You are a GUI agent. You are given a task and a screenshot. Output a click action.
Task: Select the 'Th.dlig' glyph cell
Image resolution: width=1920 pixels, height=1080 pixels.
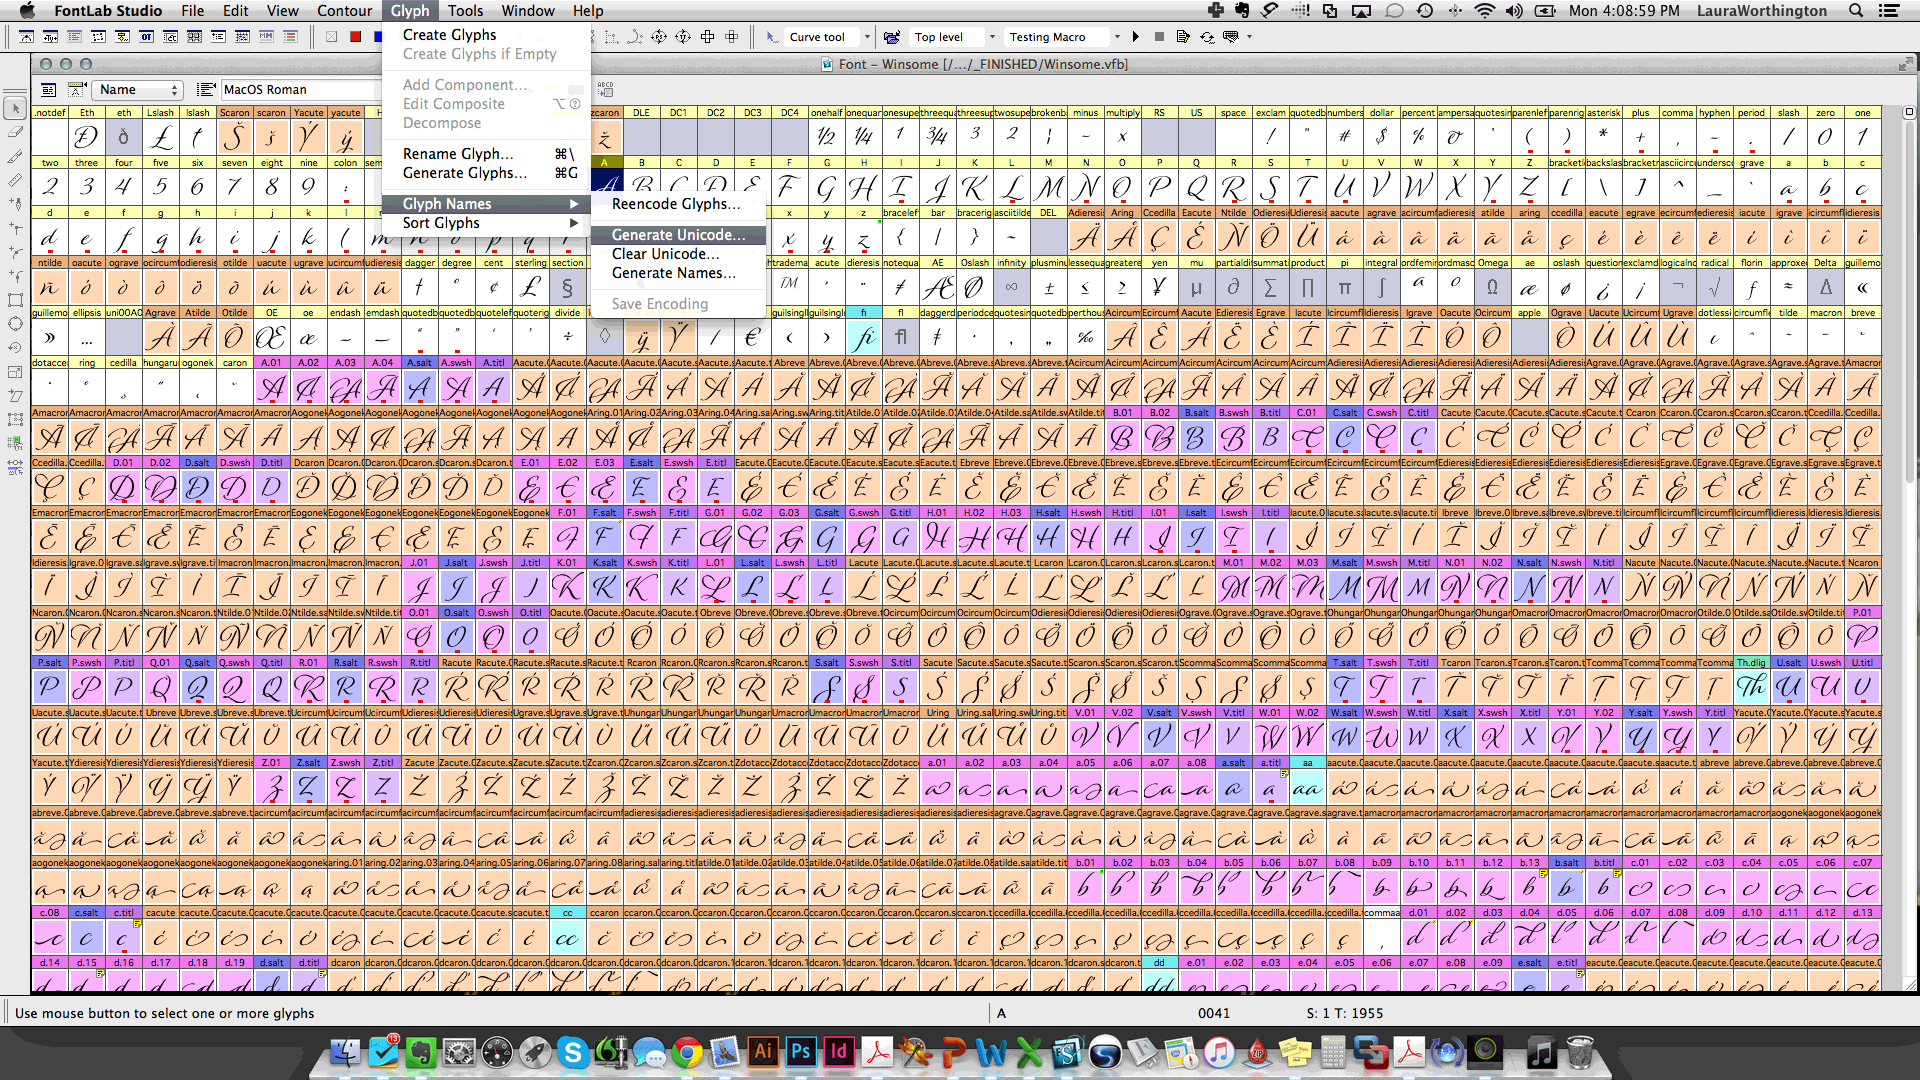(x=1751, y=681)
